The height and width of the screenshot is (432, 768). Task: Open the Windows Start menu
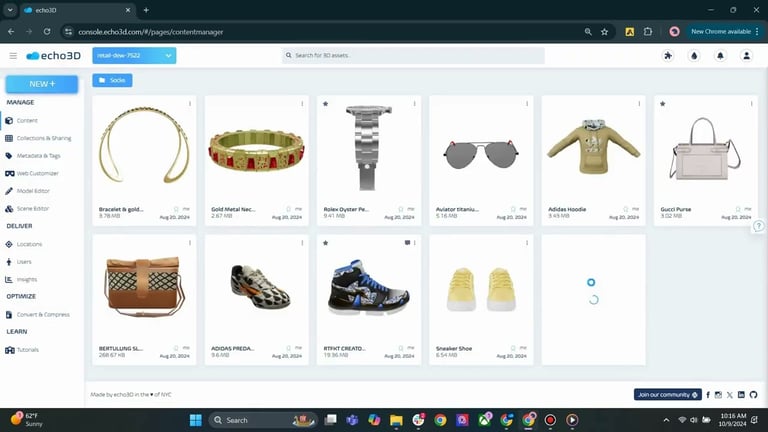click(195, 420)
